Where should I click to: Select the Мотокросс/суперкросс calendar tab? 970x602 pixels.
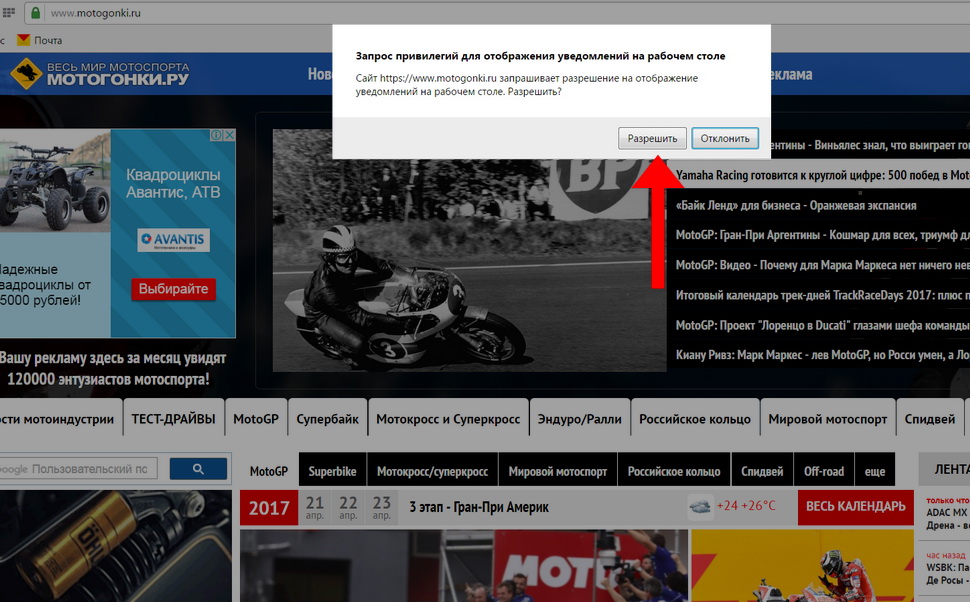432,471
